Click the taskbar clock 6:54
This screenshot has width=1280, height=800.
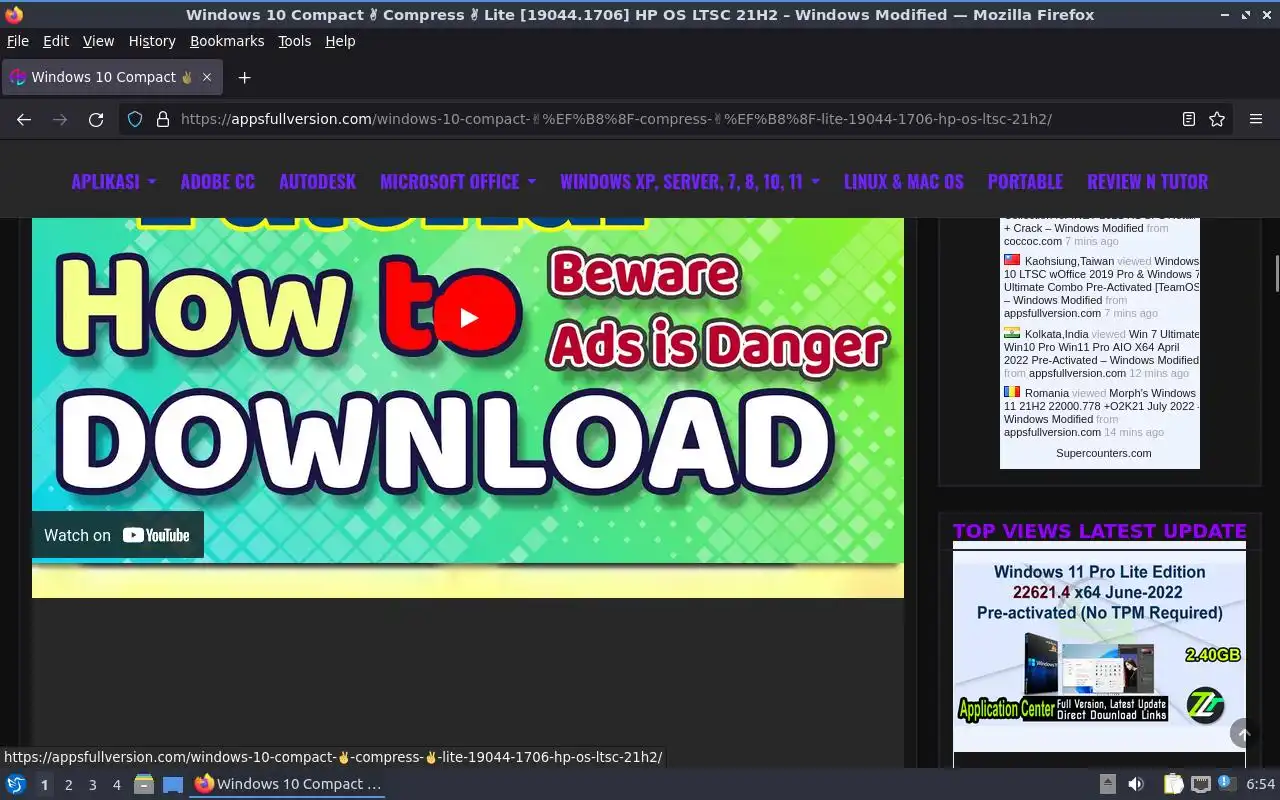point(1260,784)
